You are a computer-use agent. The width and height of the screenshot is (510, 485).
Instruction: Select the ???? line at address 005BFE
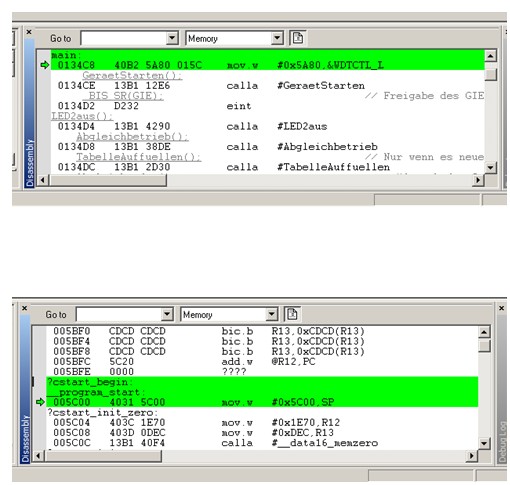point(262,372)
